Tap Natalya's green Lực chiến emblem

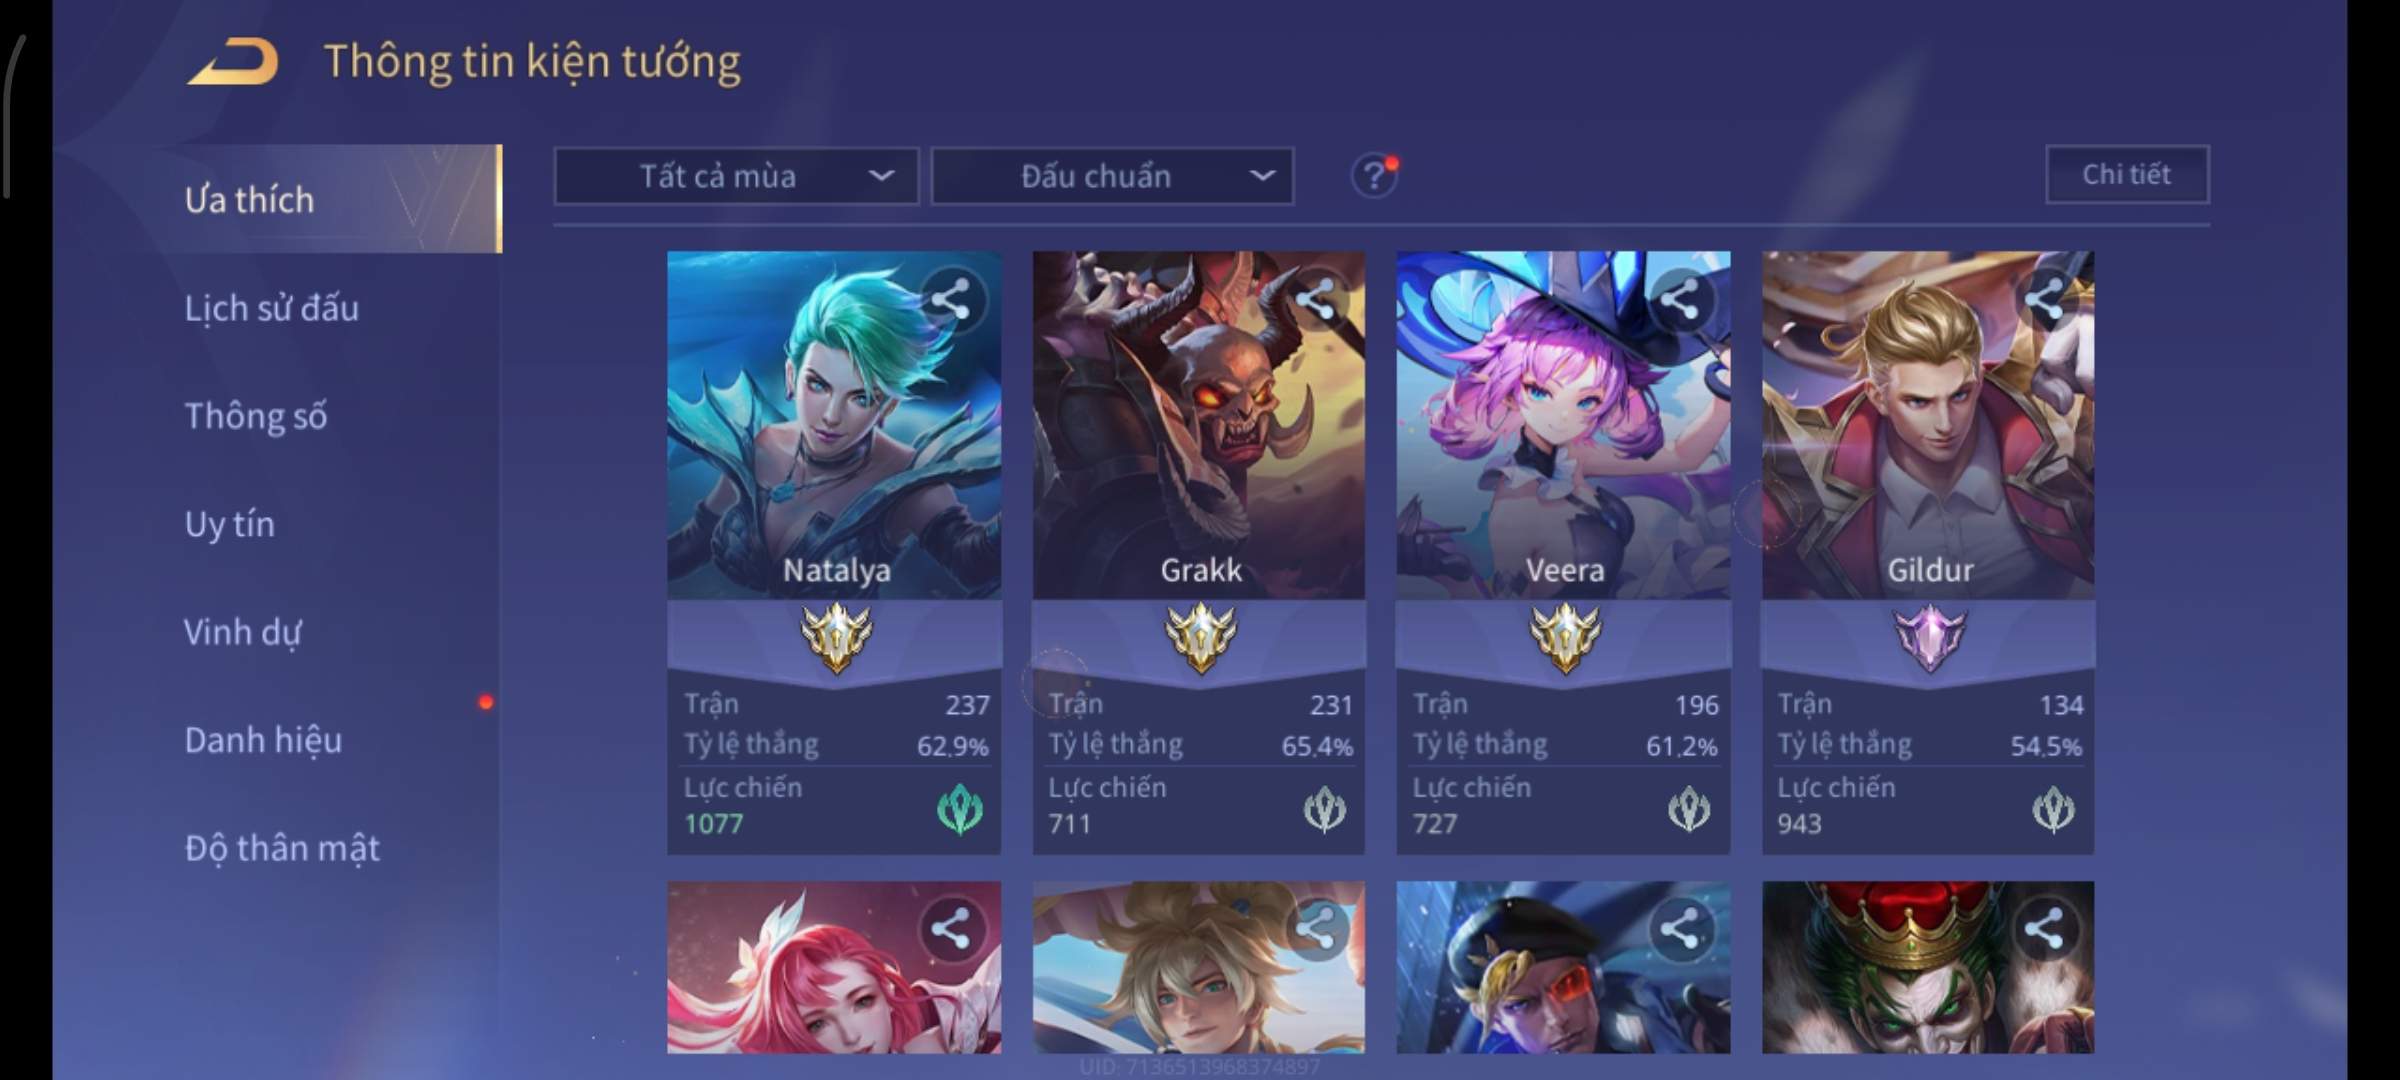click(x=960, y=809)
